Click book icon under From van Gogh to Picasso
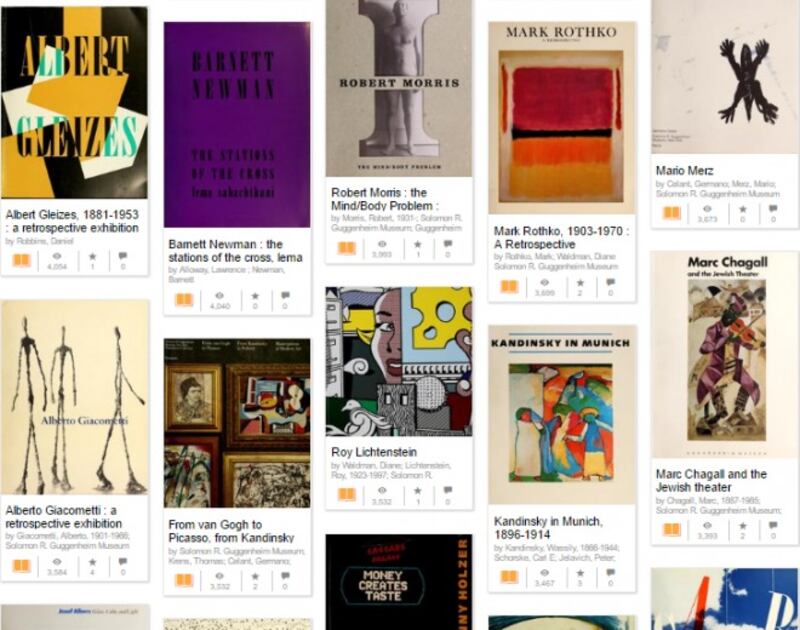The width and height of the screenshot is (800, 630). click(184, 580)
